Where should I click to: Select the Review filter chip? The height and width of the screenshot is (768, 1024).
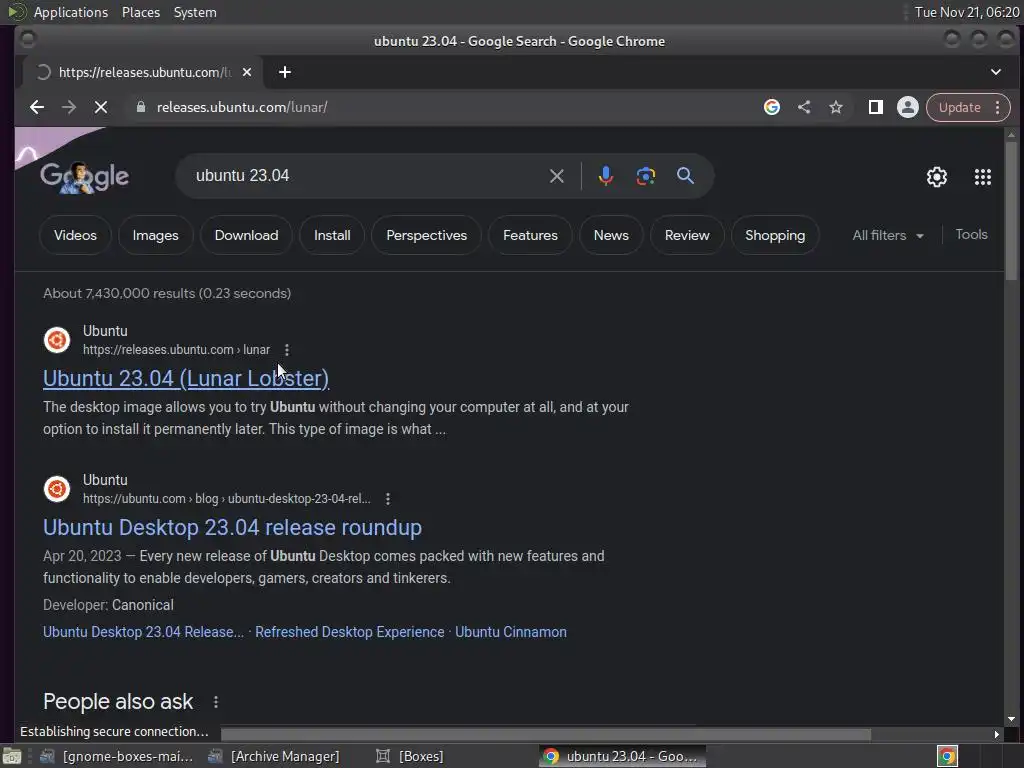click(687, 235)
